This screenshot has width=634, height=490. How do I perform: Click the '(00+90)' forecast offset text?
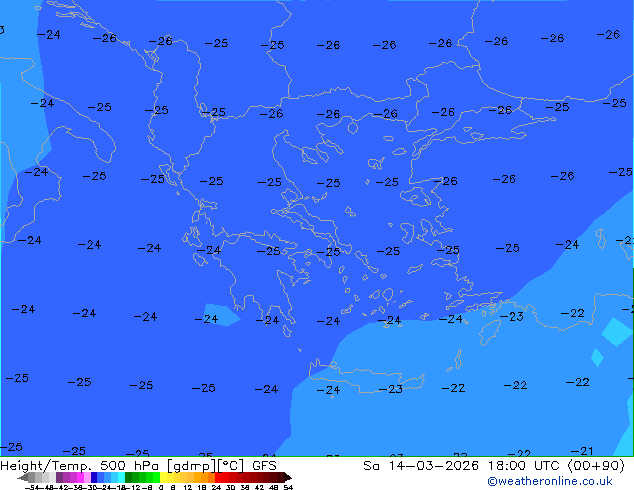coord(596,466)
